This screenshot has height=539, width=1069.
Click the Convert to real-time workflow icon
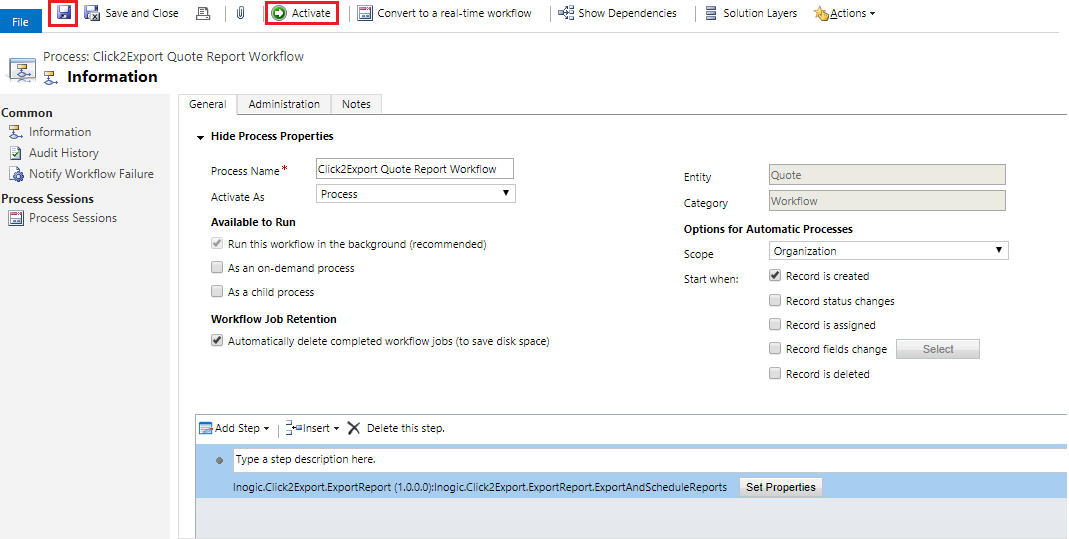point(365,13)
